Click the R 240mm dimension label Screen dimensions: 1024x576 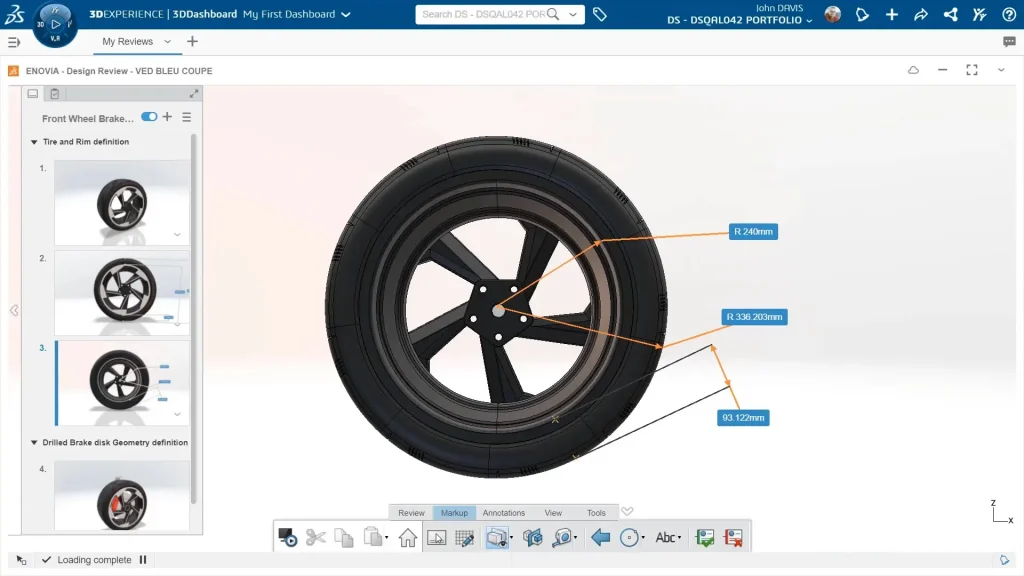point(753,231)
